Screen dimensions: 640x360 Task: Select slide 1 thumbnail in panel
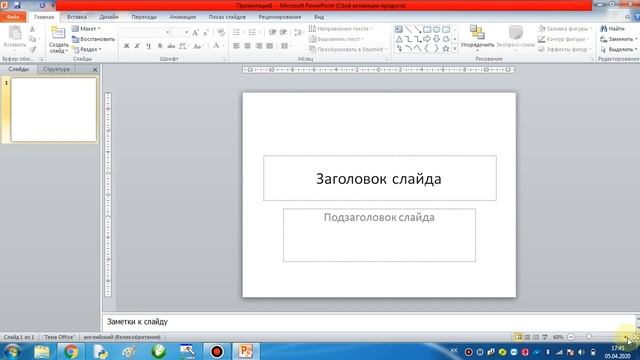[53, 110]
